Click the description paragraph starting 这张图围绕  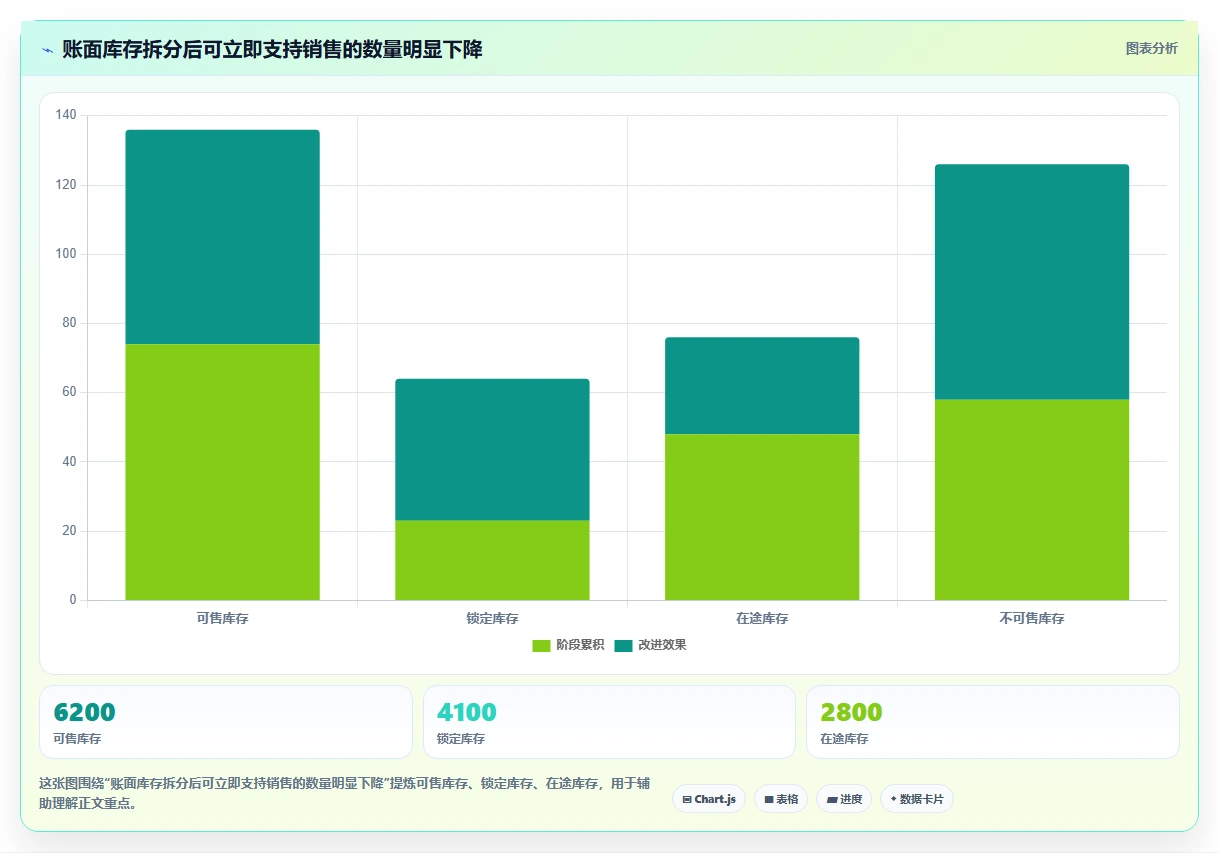point(345,793)
